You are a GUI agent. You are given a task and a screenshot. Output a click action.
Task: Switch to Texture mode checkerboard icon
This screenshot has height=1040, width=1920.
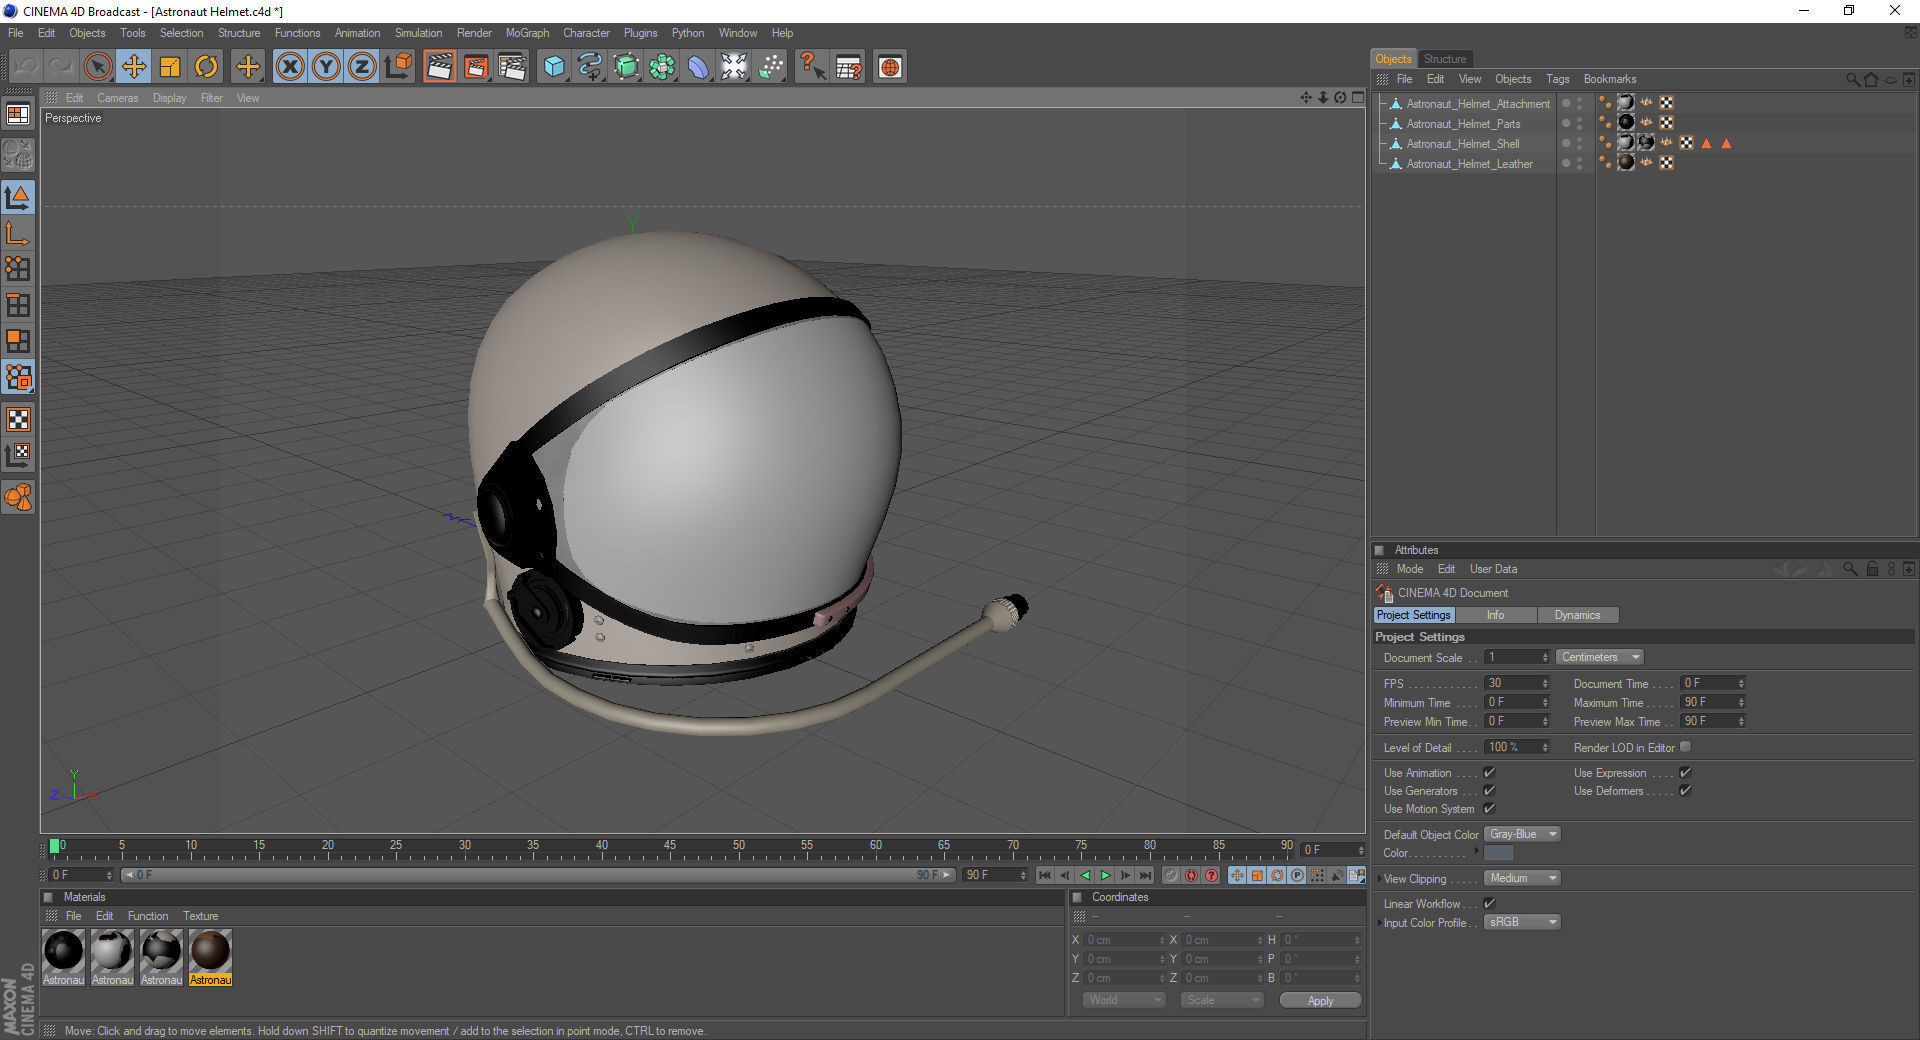[x=18, y=419]
